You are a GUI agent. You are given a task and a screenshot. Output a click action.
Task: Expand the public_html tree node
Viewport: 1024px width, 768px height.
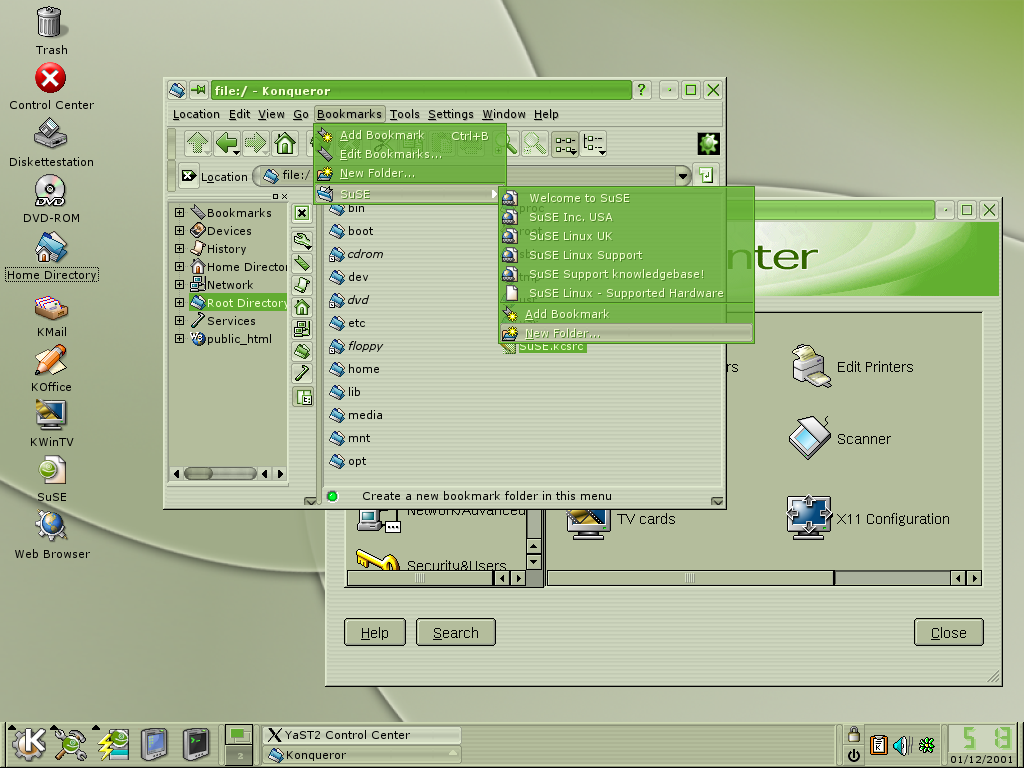179,338
